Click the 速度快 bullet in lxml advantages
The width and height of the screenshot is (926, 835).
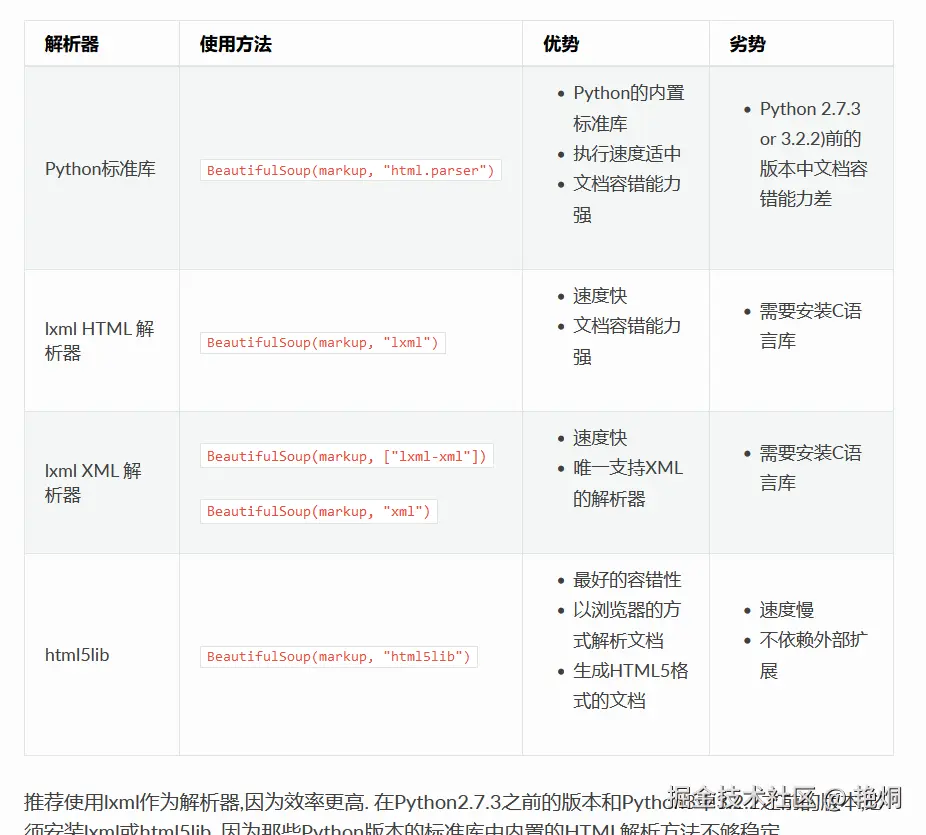click(598, 295)
